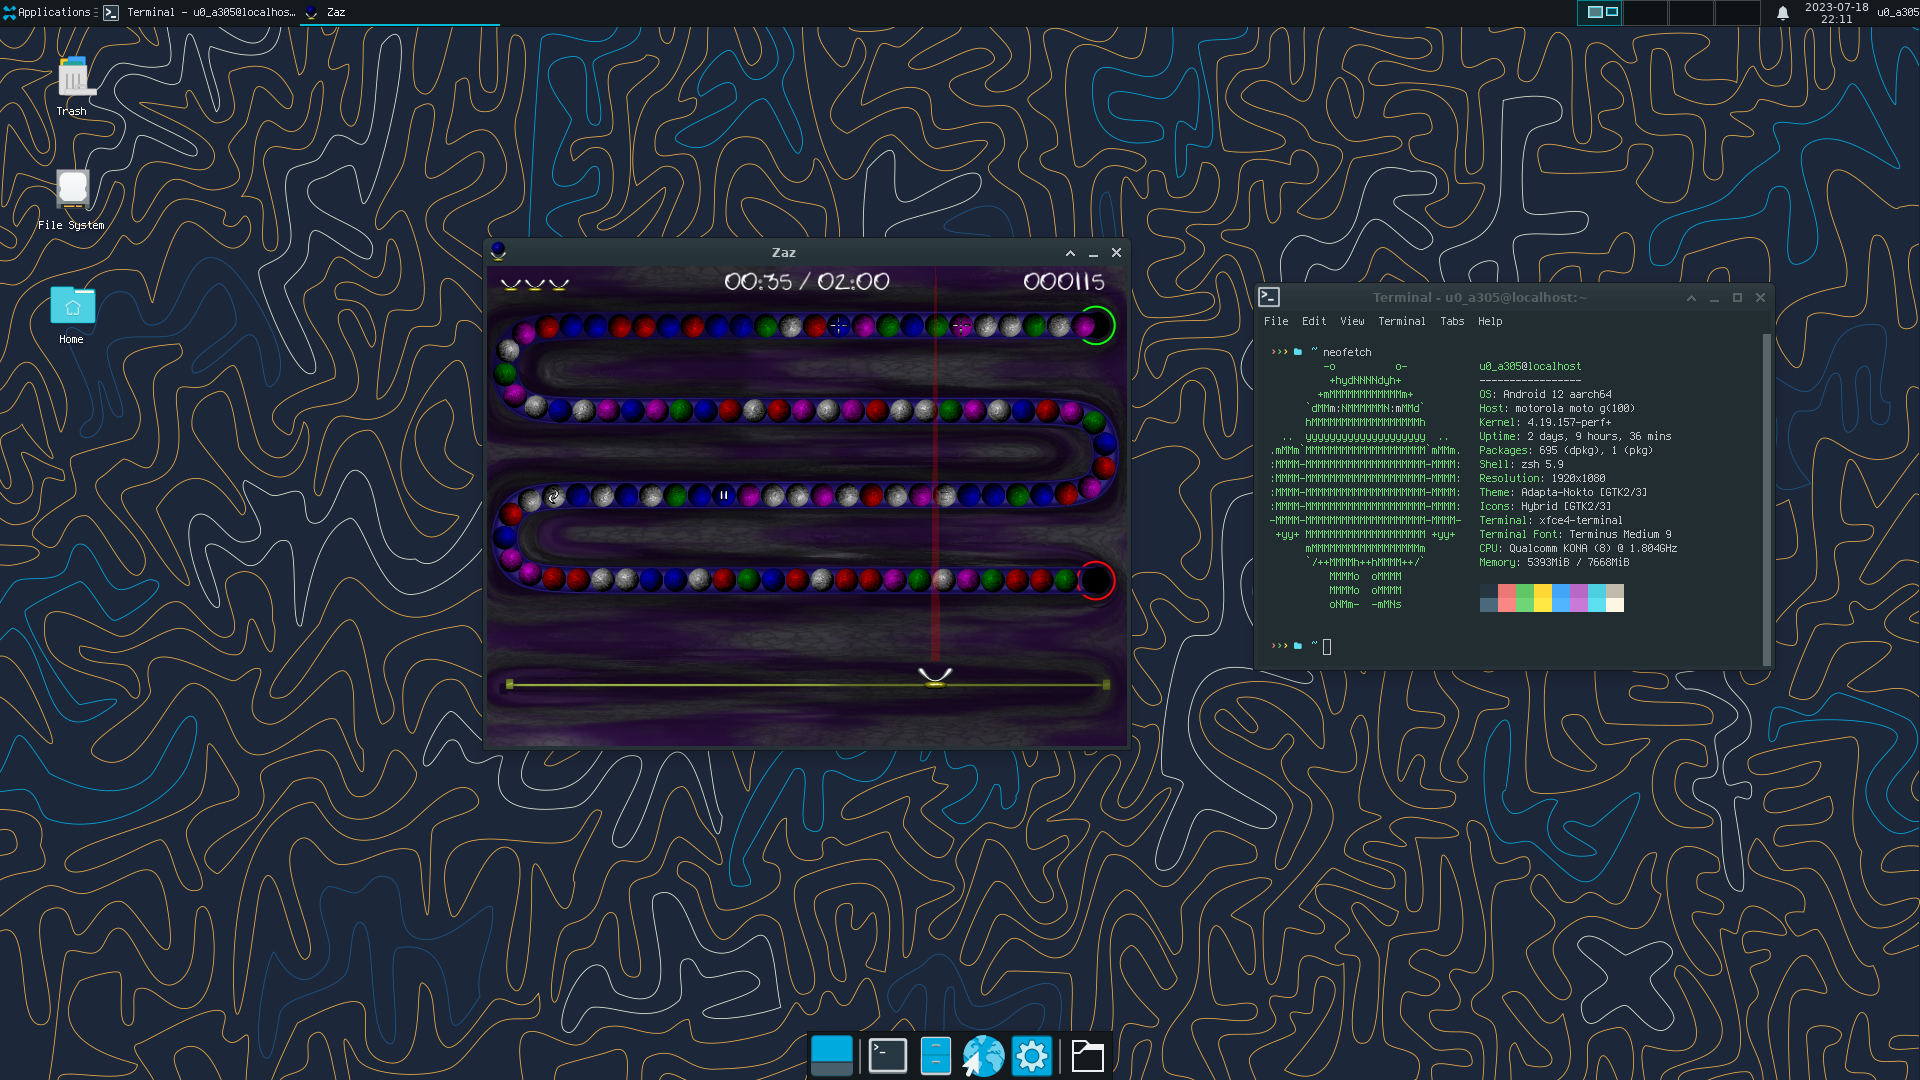Click the yellow swatch in neofetch palette

tap(1543, 598)
